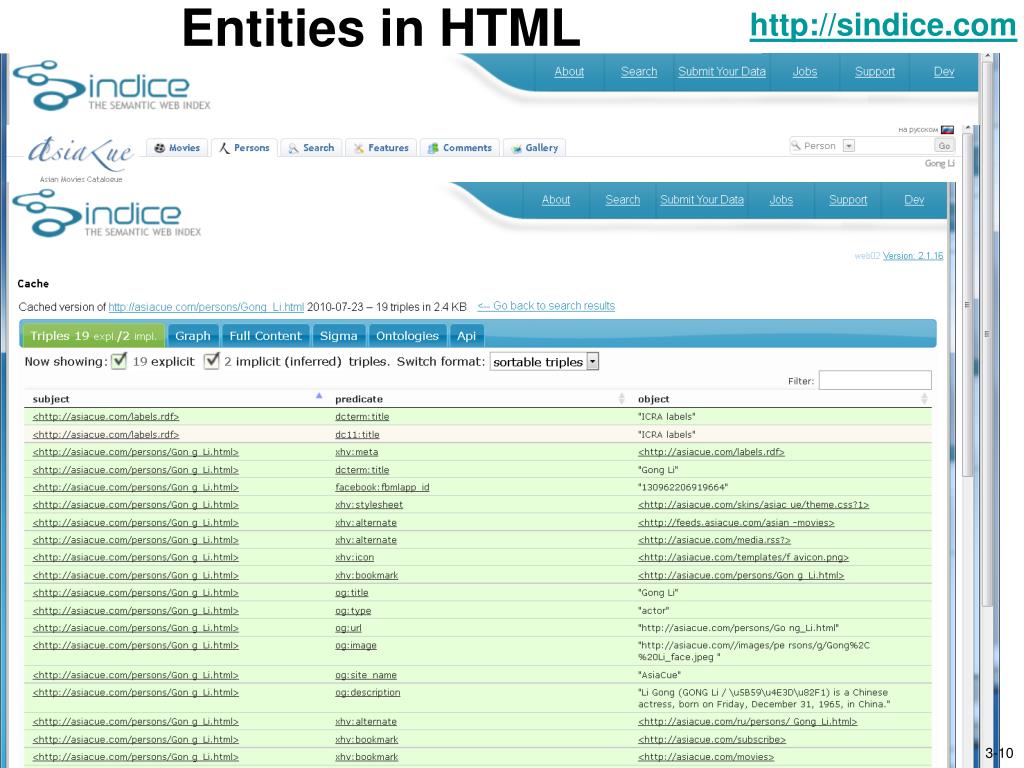Open the og:image predicate link
Screen dimensions: 1024x768
tap(356, 645)
